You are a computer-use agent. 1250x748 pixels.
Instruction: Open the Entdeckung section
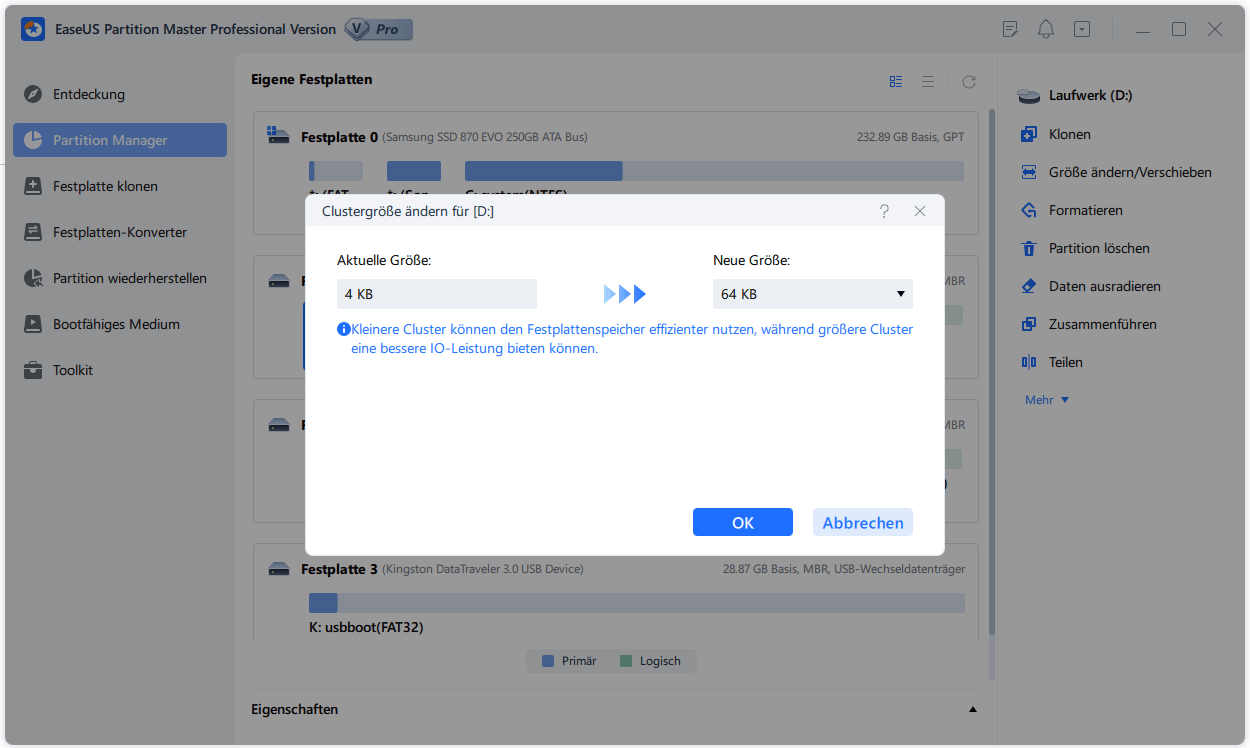tap(120, 94)
